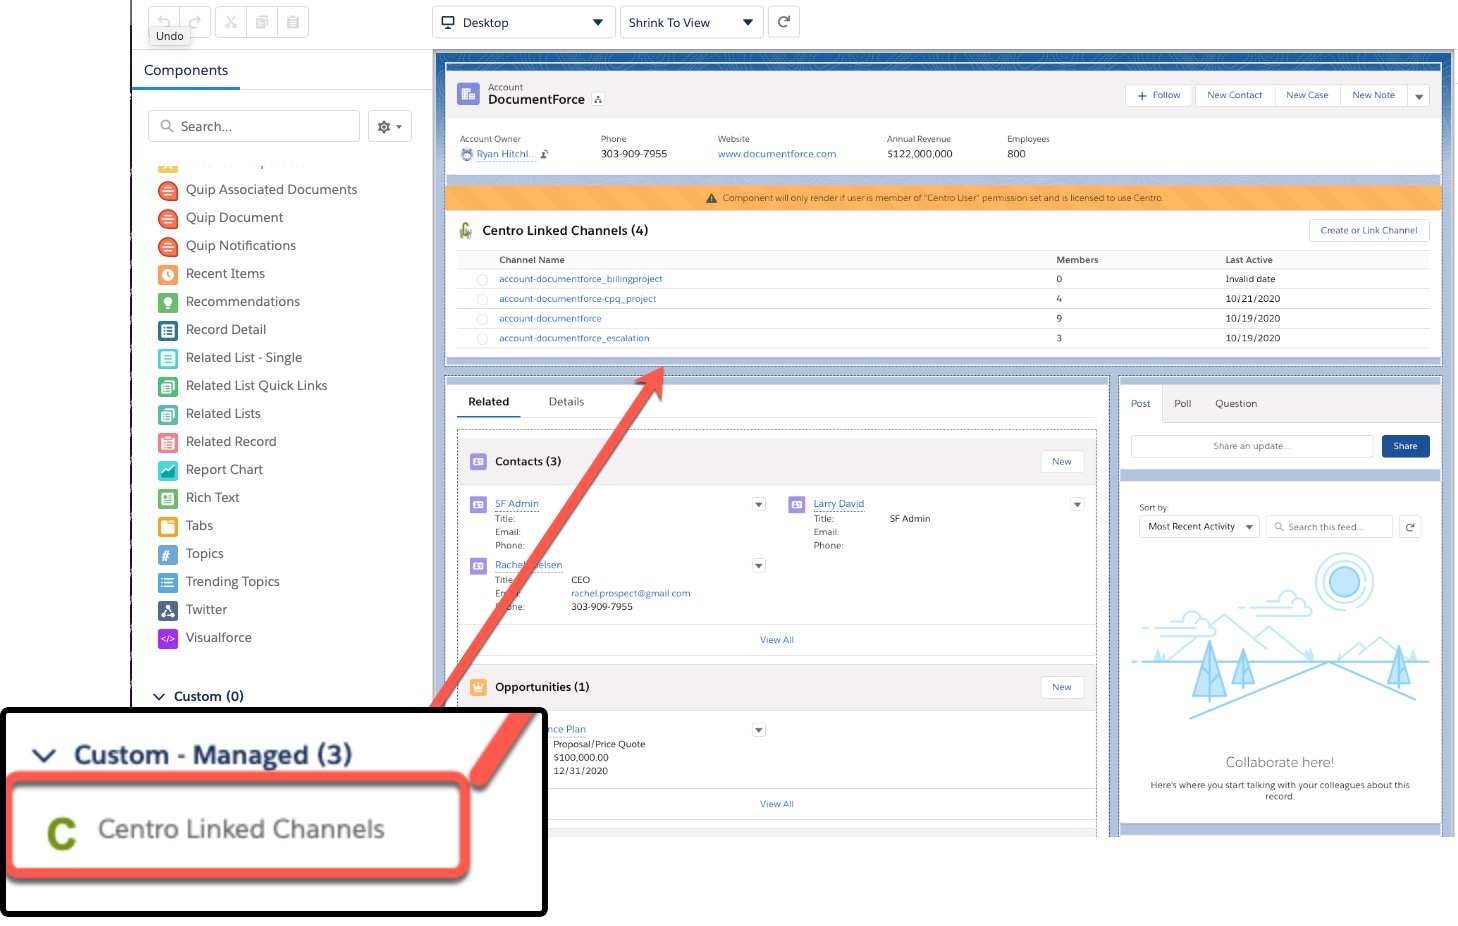Select radio for account-documentforce-cpq_project row
Viewport: 1458px width, 926px height.
[482, 299]
